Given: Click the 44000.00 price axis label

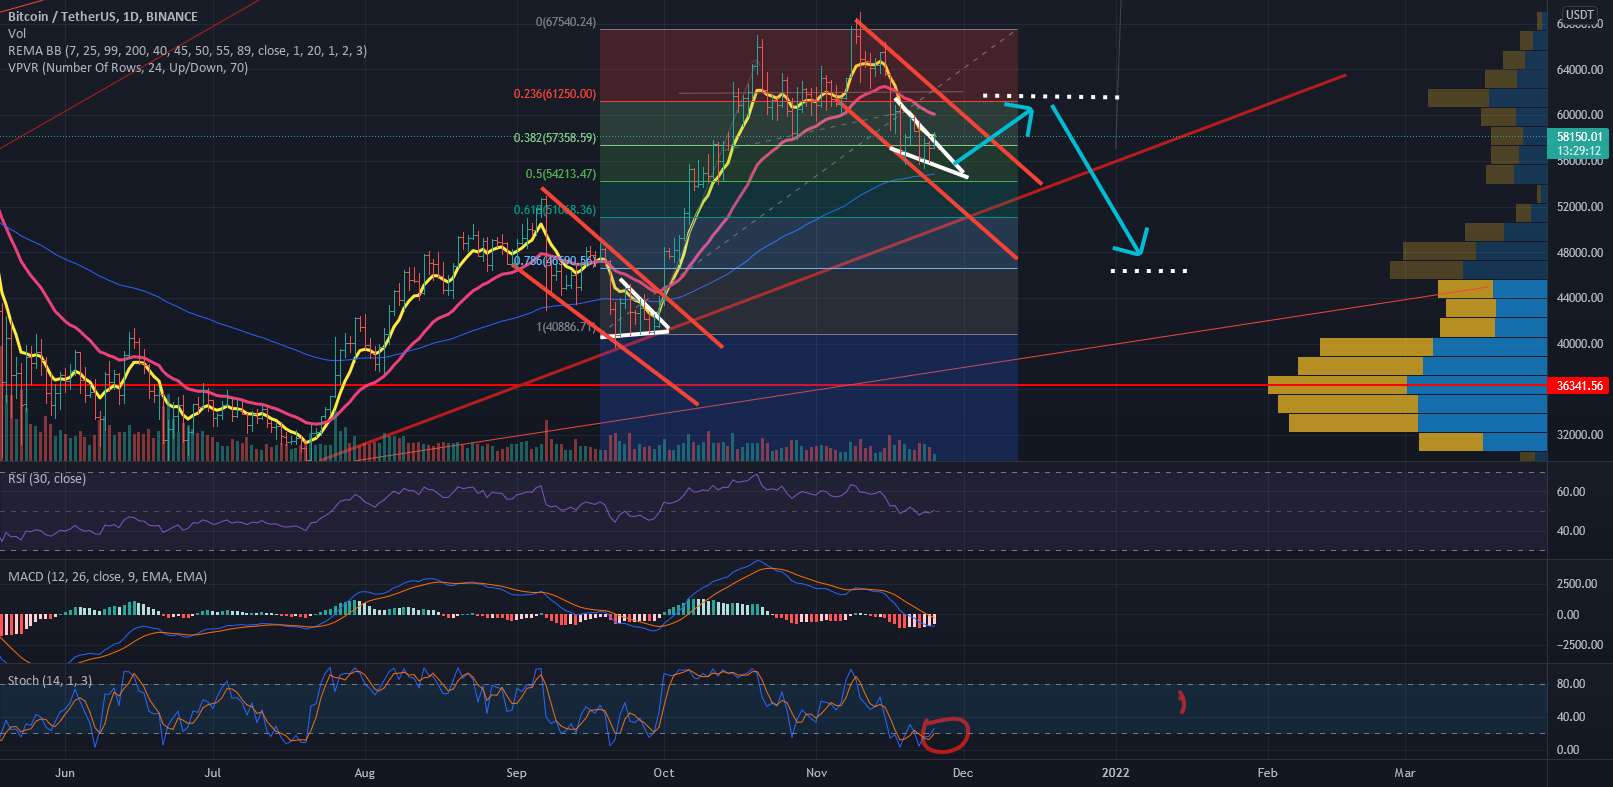Looking at the screenshot, I should 1580,298.
